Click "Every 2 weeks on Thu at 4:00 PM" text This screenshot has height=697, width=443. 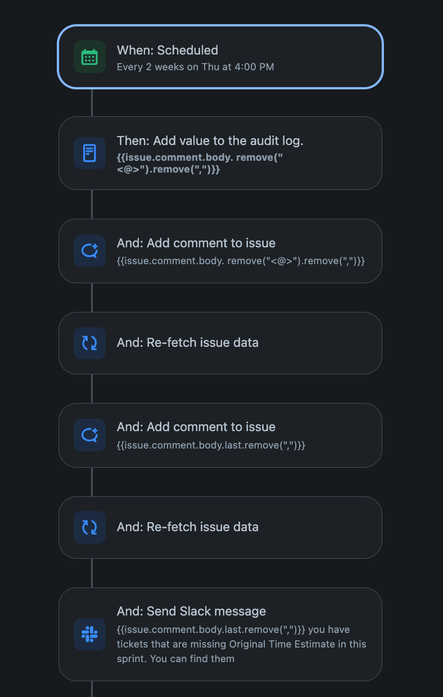(196, 67)
